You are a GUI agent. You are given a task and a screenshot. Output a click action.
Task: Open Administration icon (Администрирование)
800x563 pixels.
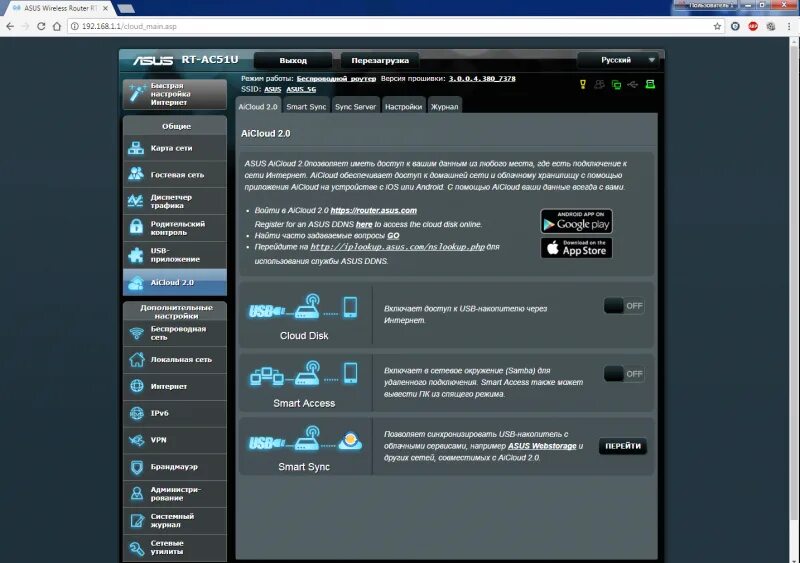pos(136,493)
